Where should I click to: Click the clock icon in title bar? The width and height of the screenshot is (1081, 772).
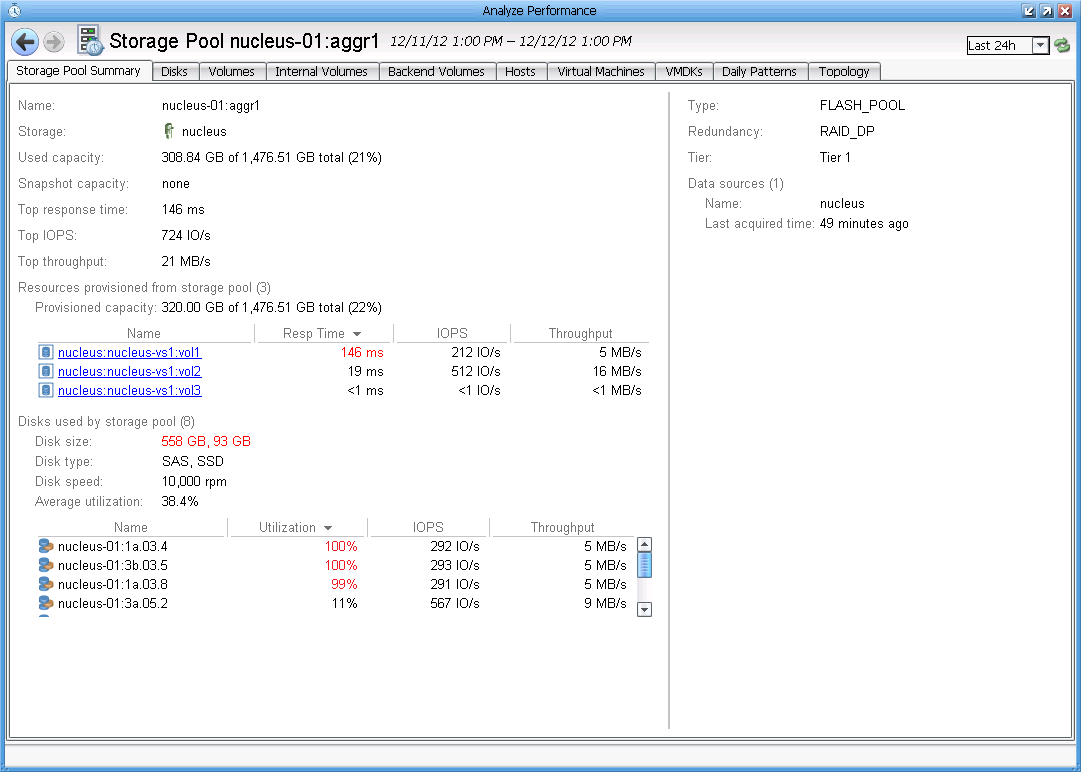click(14, 10)
